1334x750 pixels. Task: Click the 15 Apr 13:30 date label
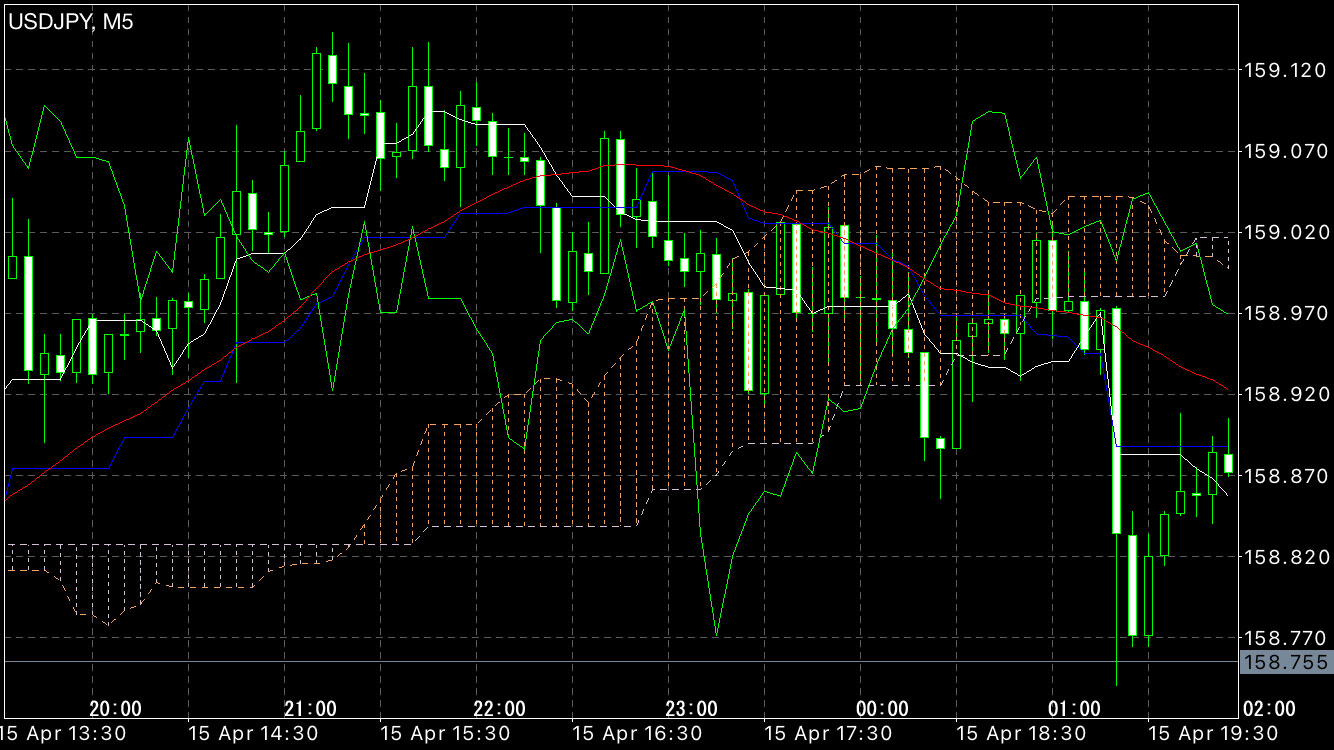coord(66,733)
